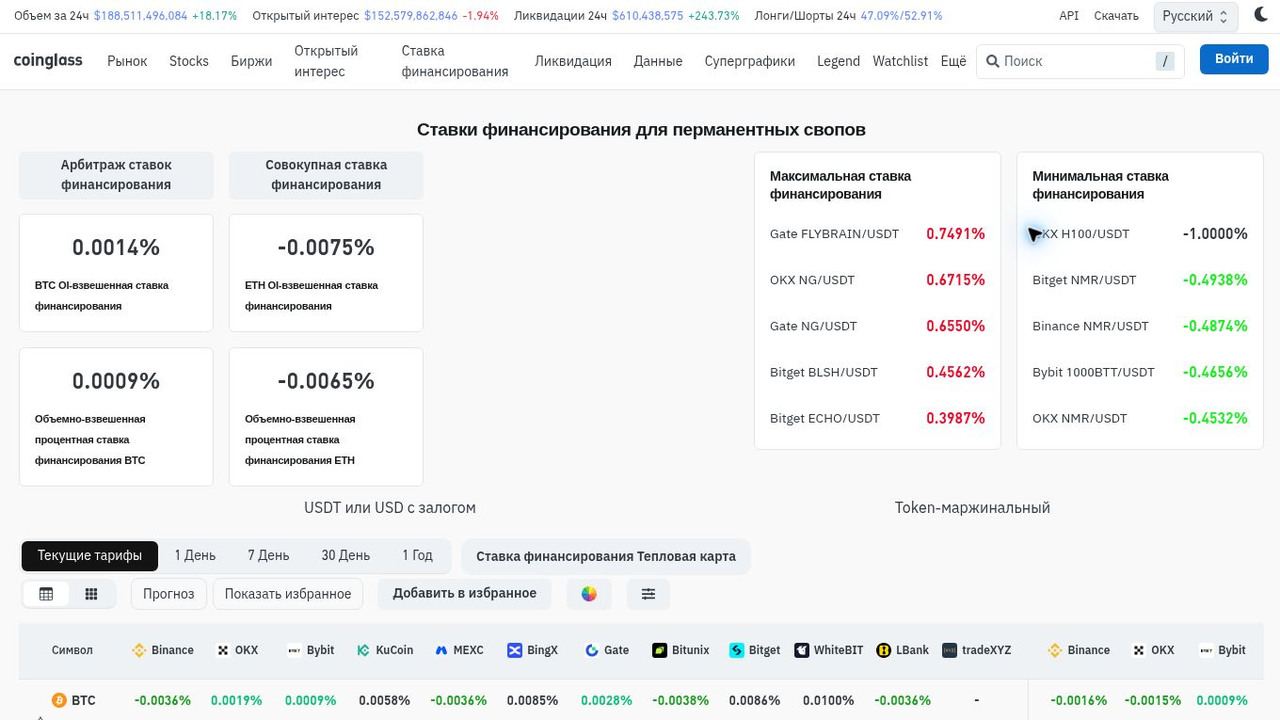Open the Русский language dropdown
Image resolution: width=1280 pixels, height=720 pixels.
pos(1195,16)
